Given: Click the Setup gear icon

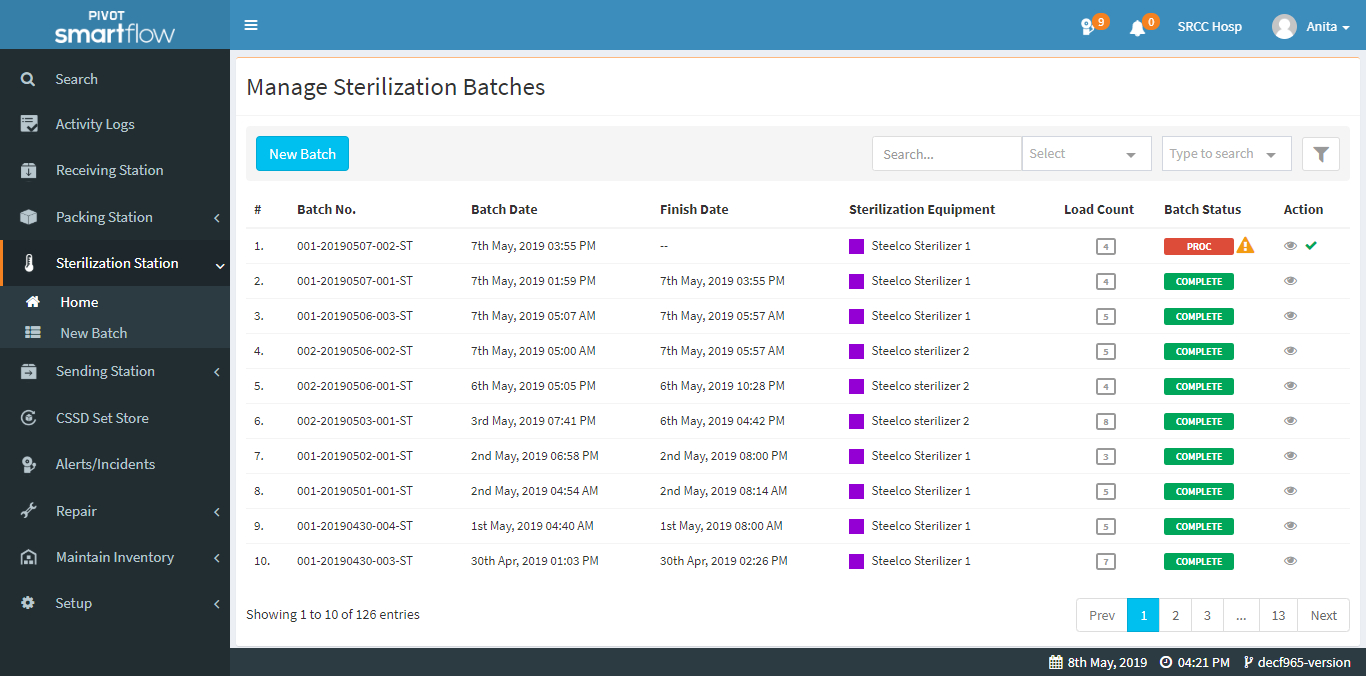Looking at the screenshot, I should [x=28, y=603].
